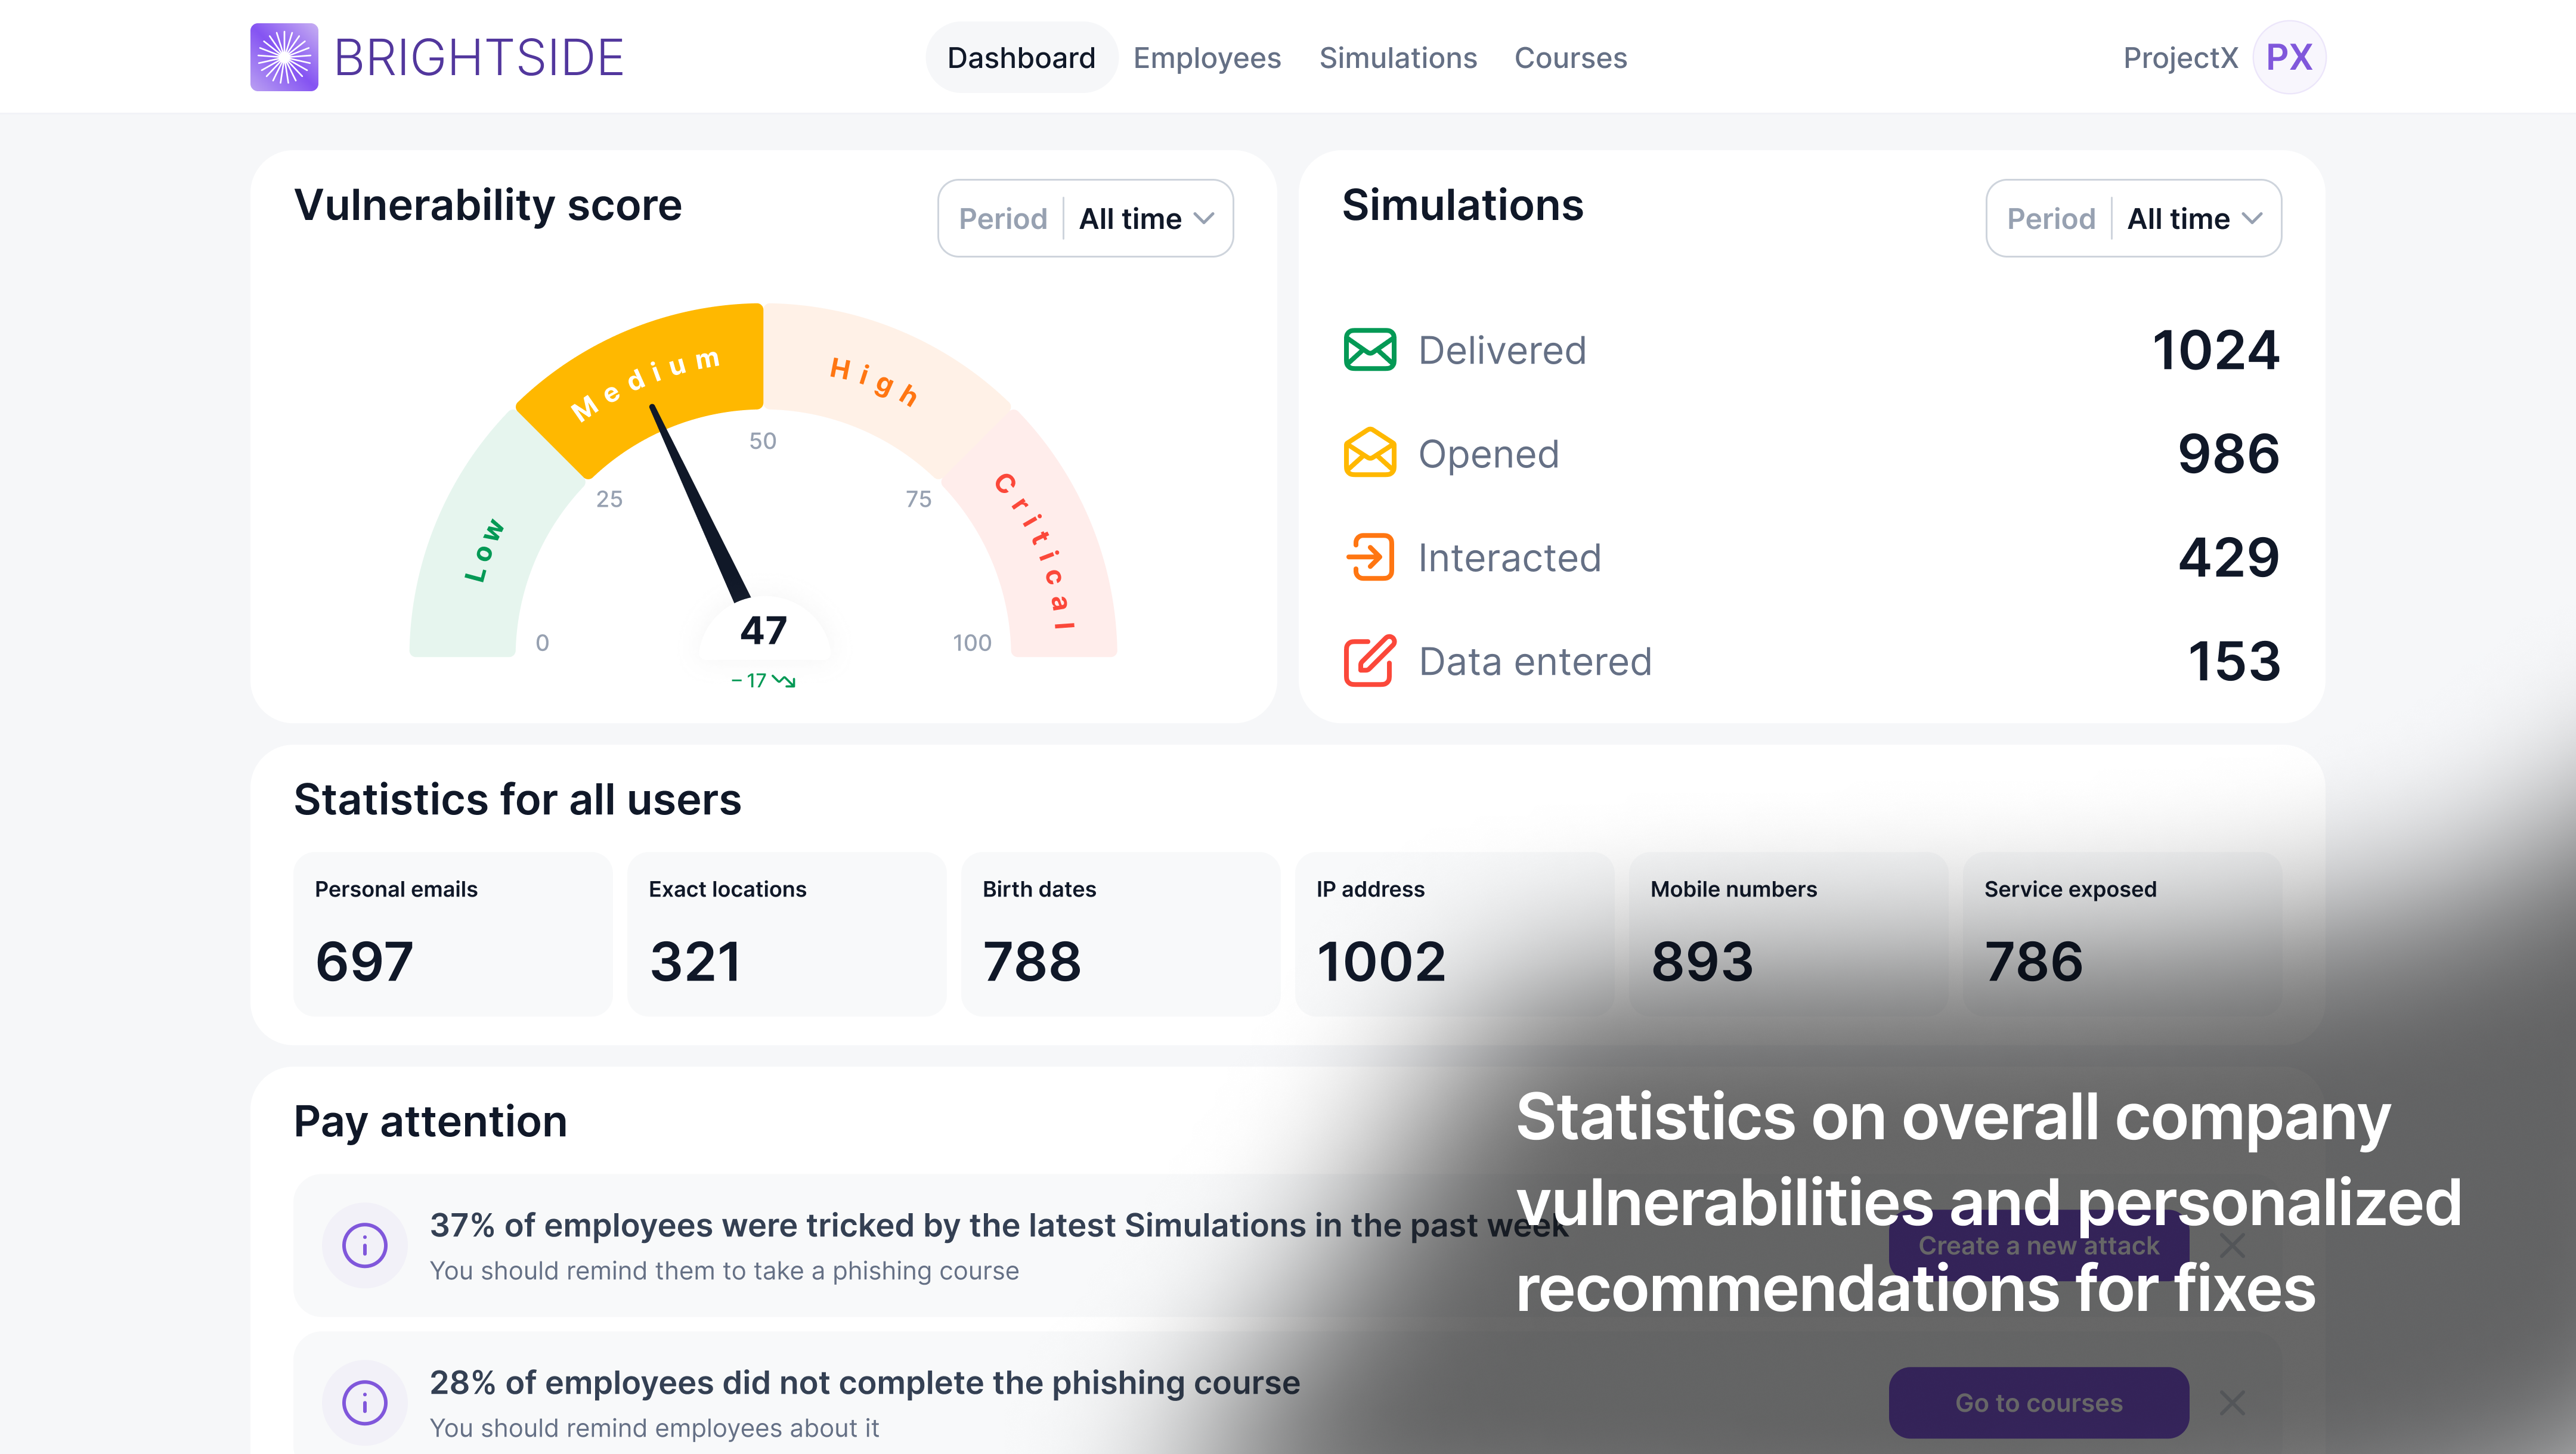Viewport: 2576px width, 1454px height.
Task: Open the ProjectX account menu
Action: pos(2180,58)
